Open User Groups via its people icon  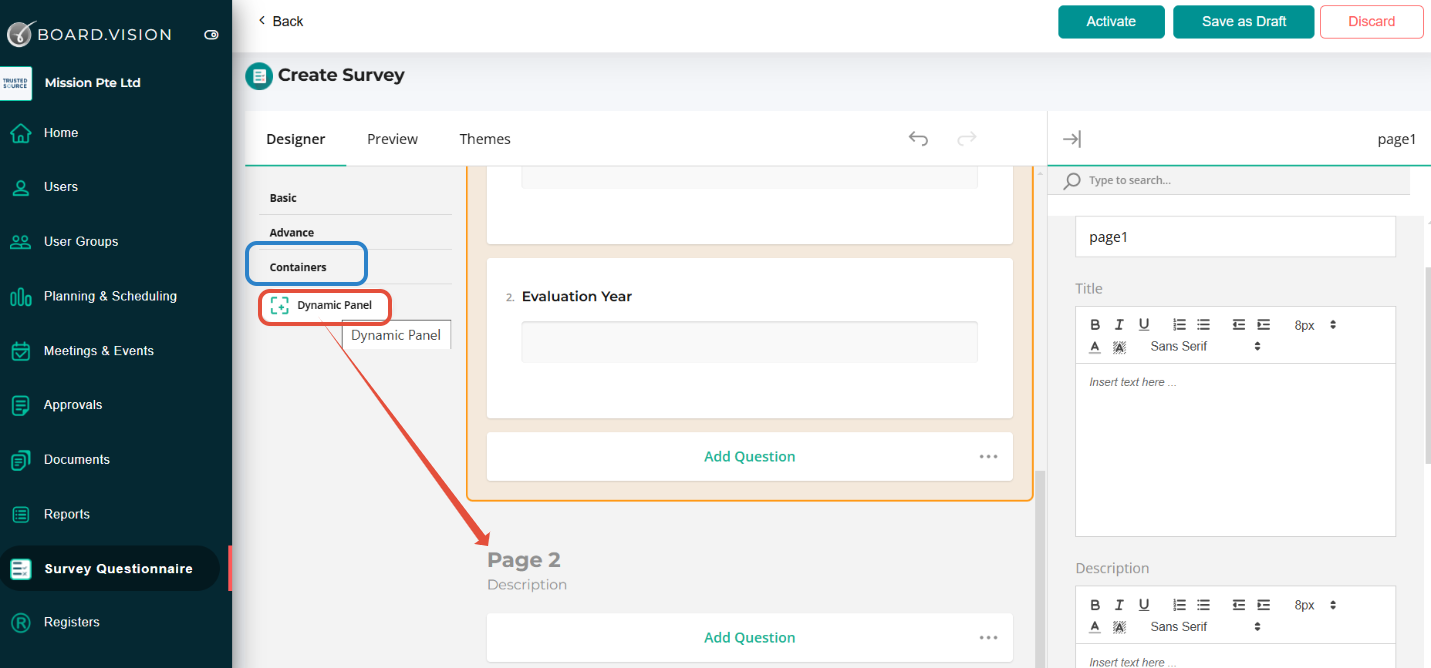coord(20,242)
